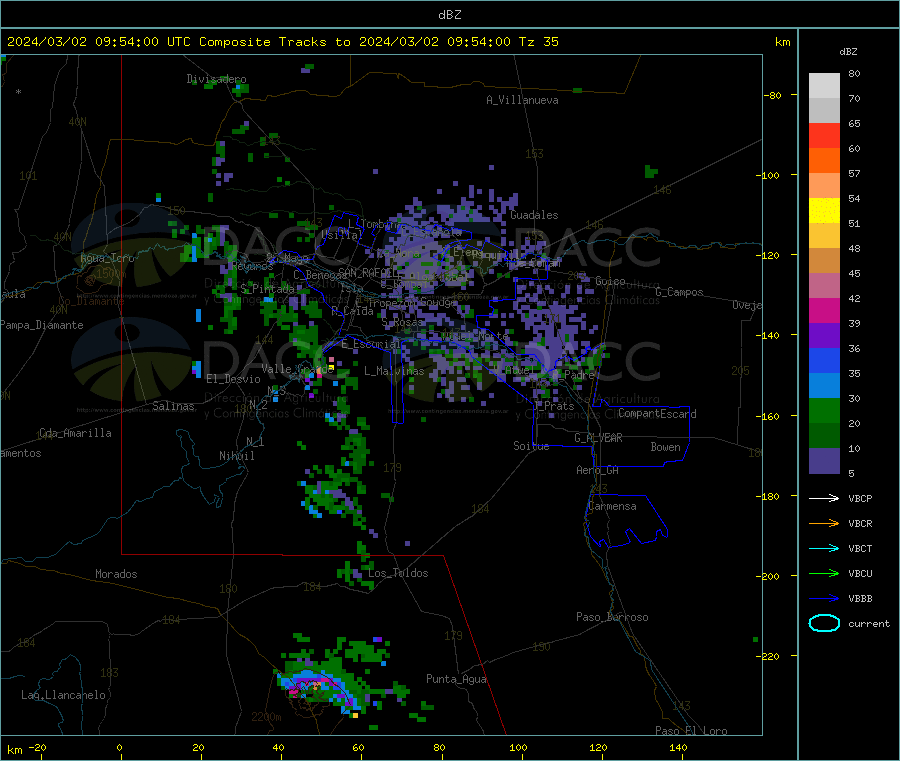Click the cyan 'current' ellipse icon
This screenshot has height=761, width=900.
coord(824,623)
